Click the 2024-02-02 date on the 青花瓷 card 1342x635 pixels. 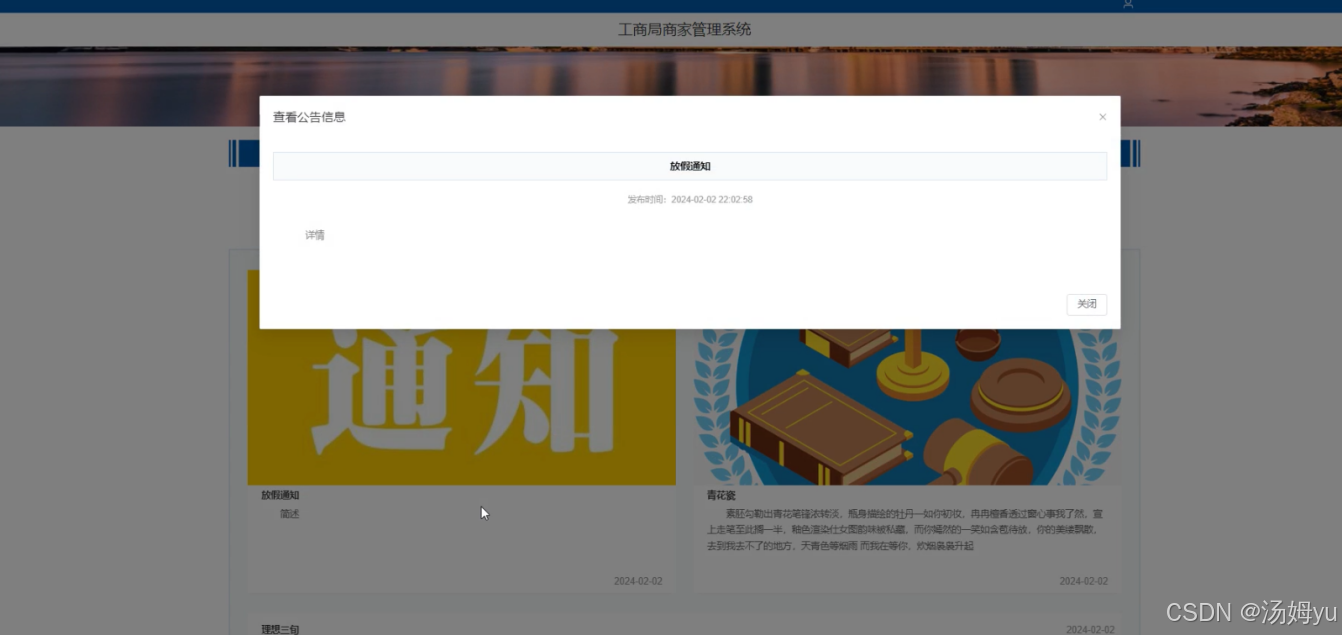(1084, 581)
